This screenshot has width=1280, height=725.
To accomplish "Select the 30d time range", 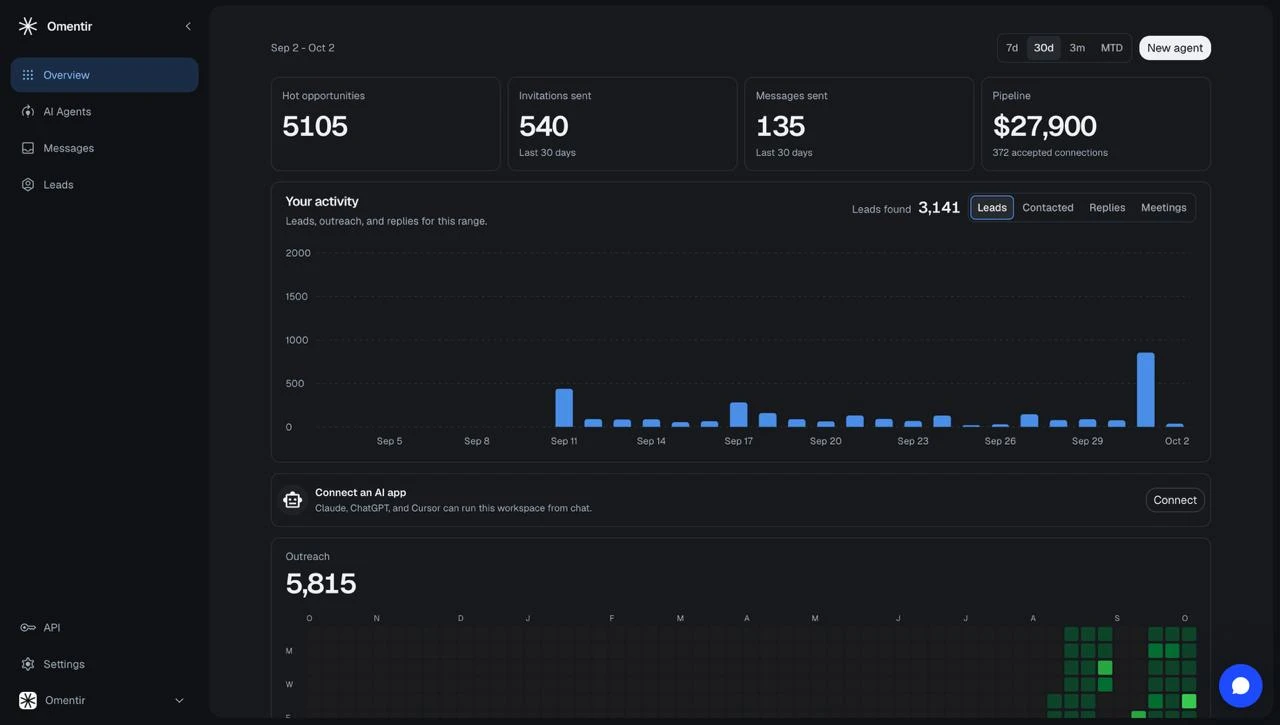I will [1044, 48].
